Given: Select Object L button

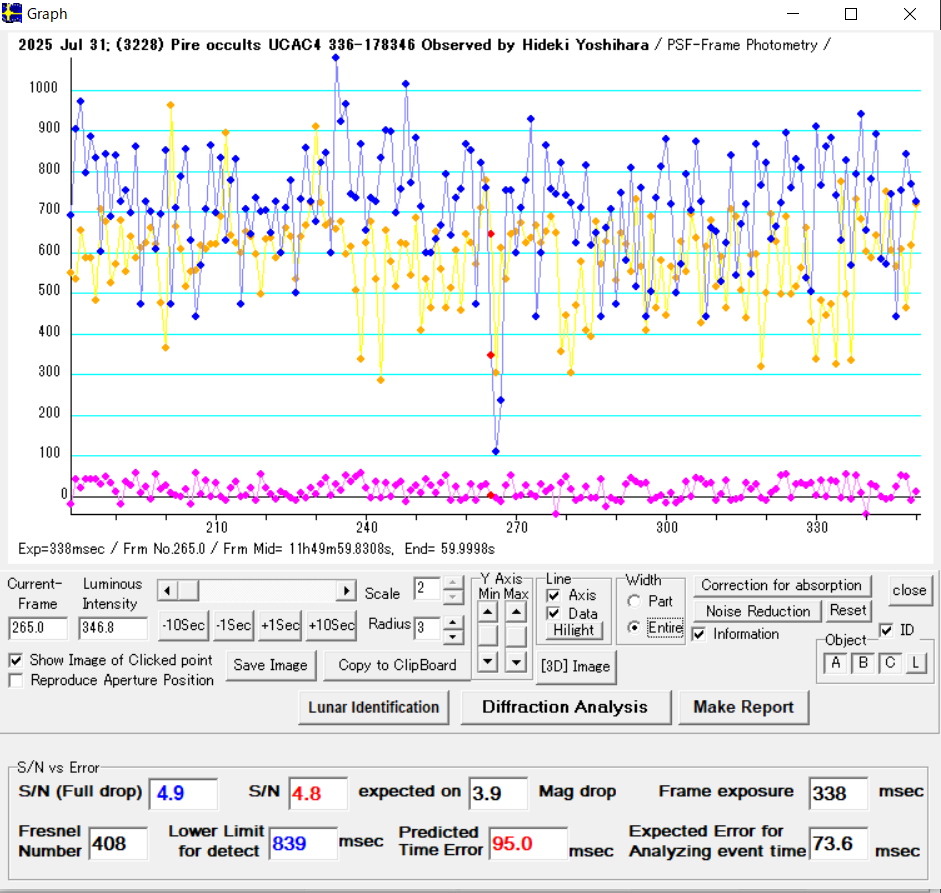Looking at the screenshot, I should [915, 663].
